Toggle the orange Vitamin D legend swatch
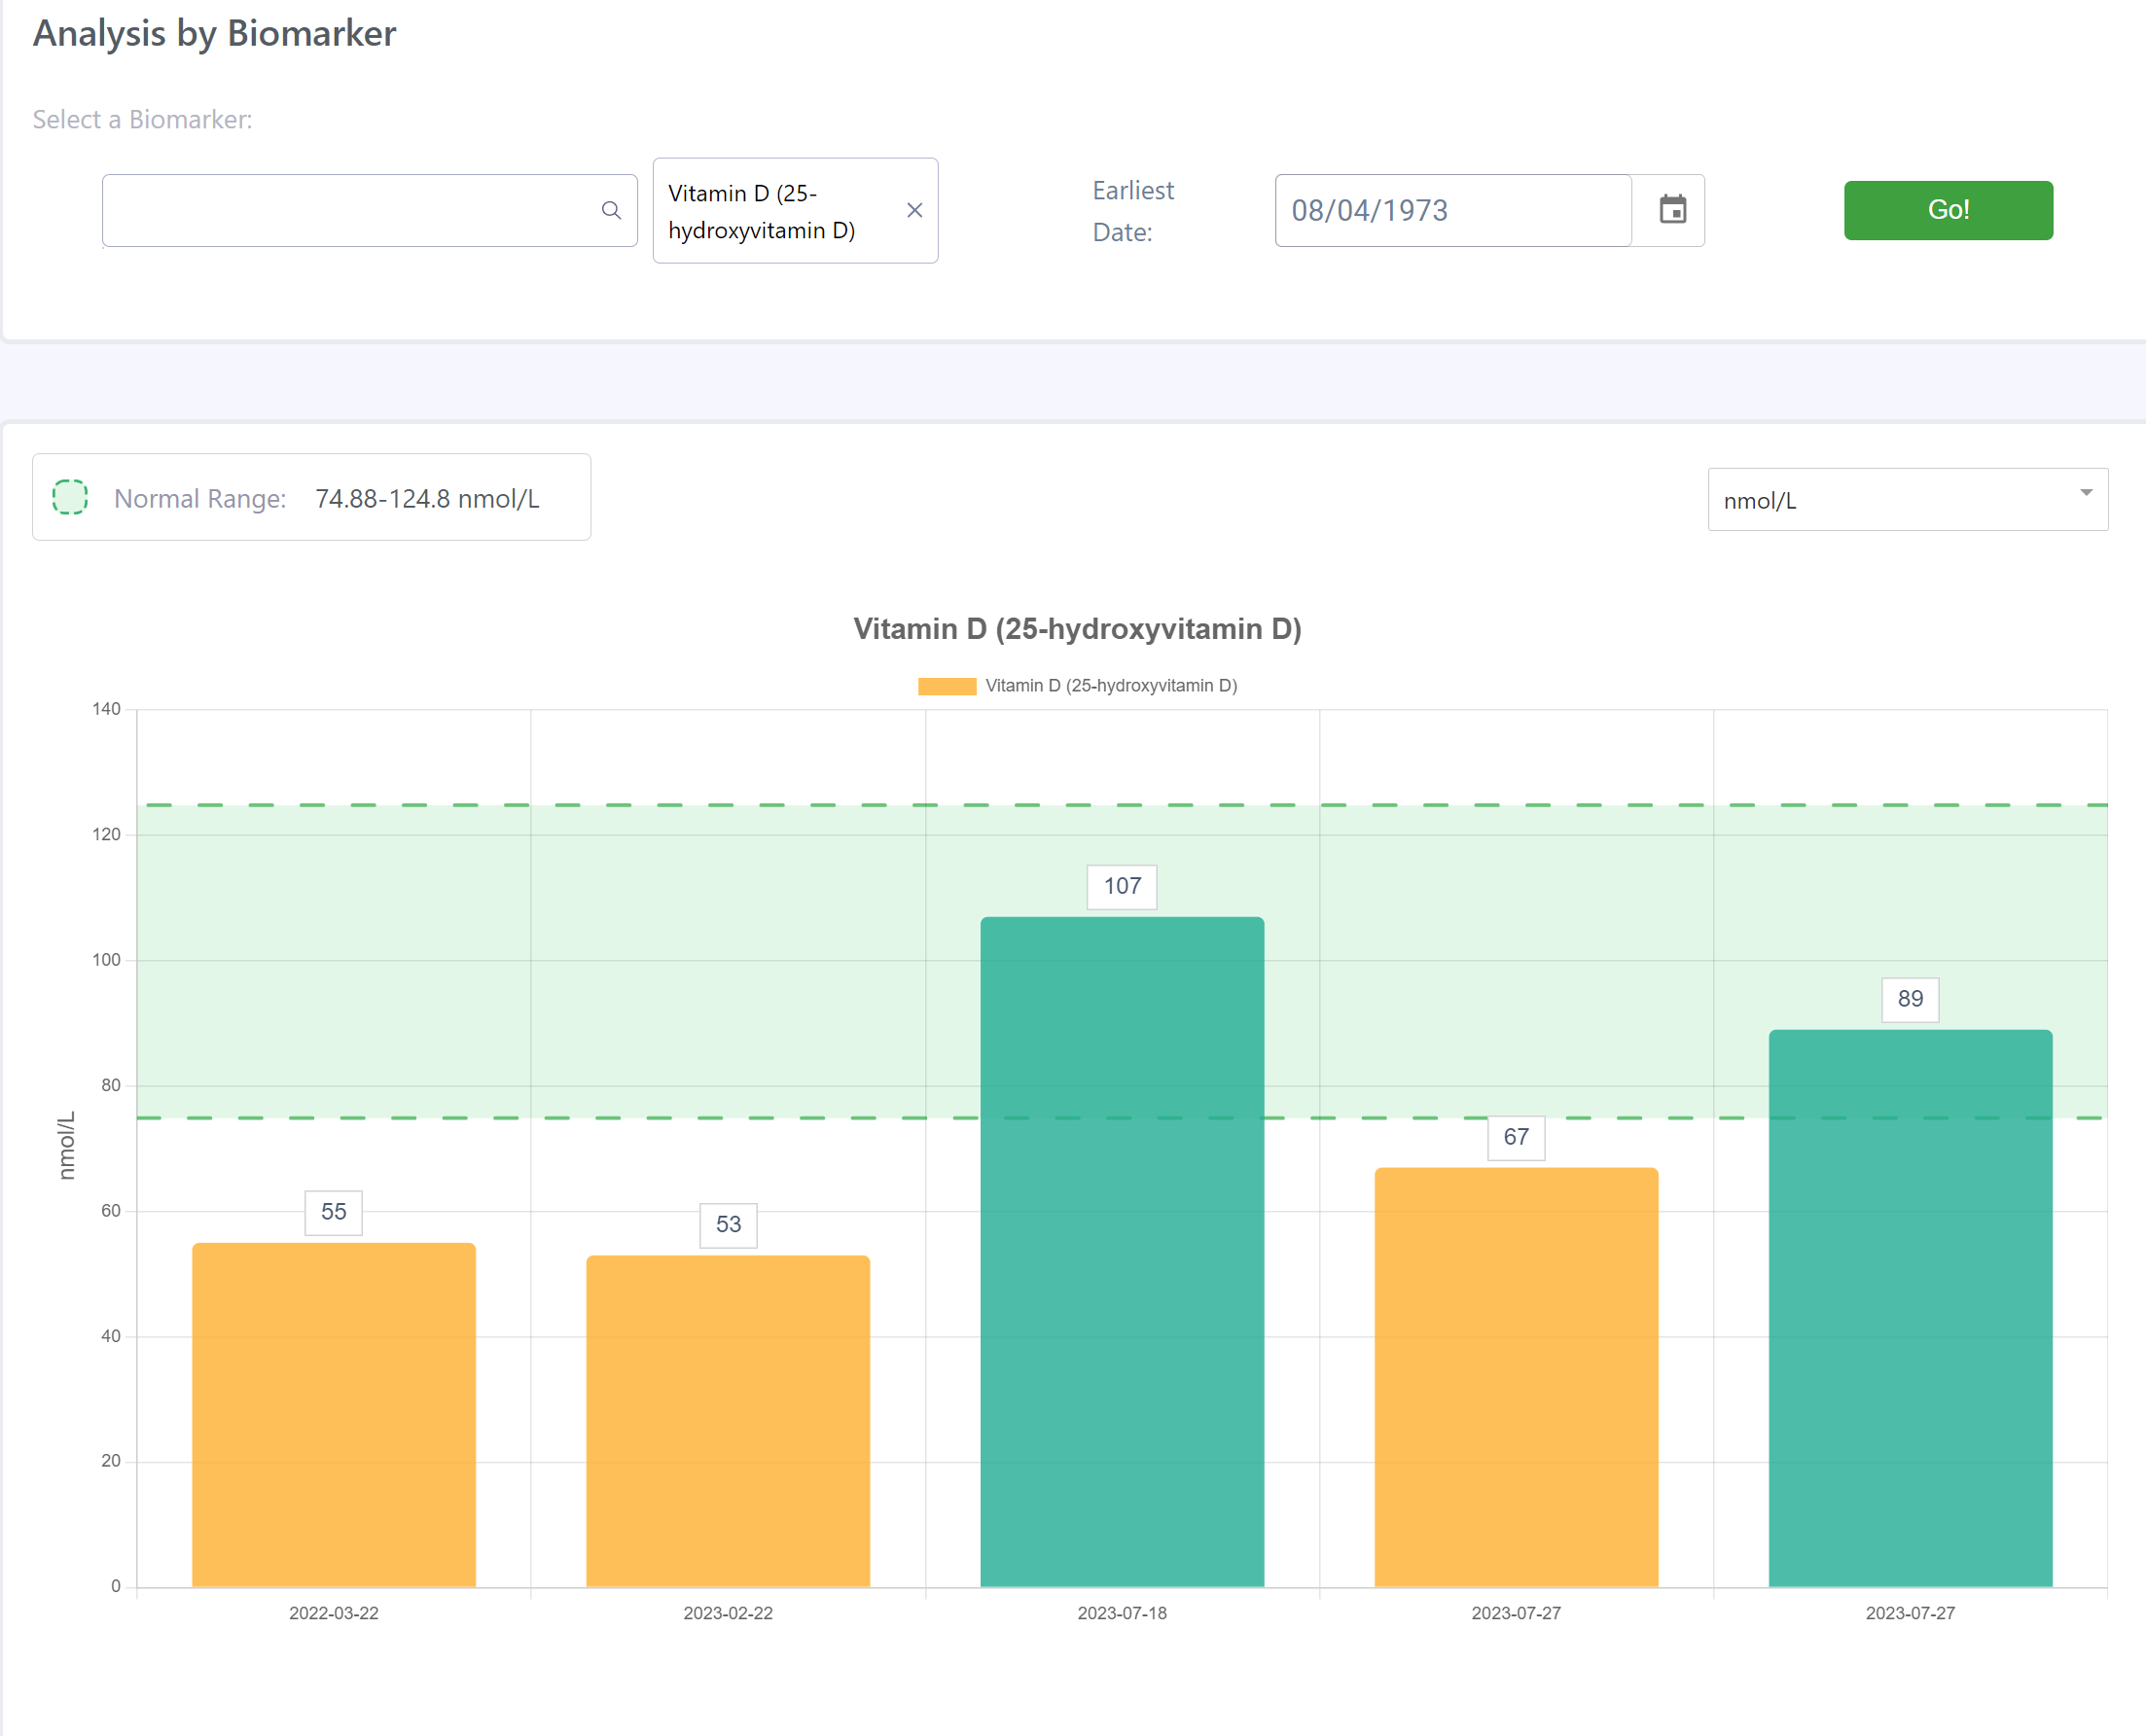 tap(946, 686)
